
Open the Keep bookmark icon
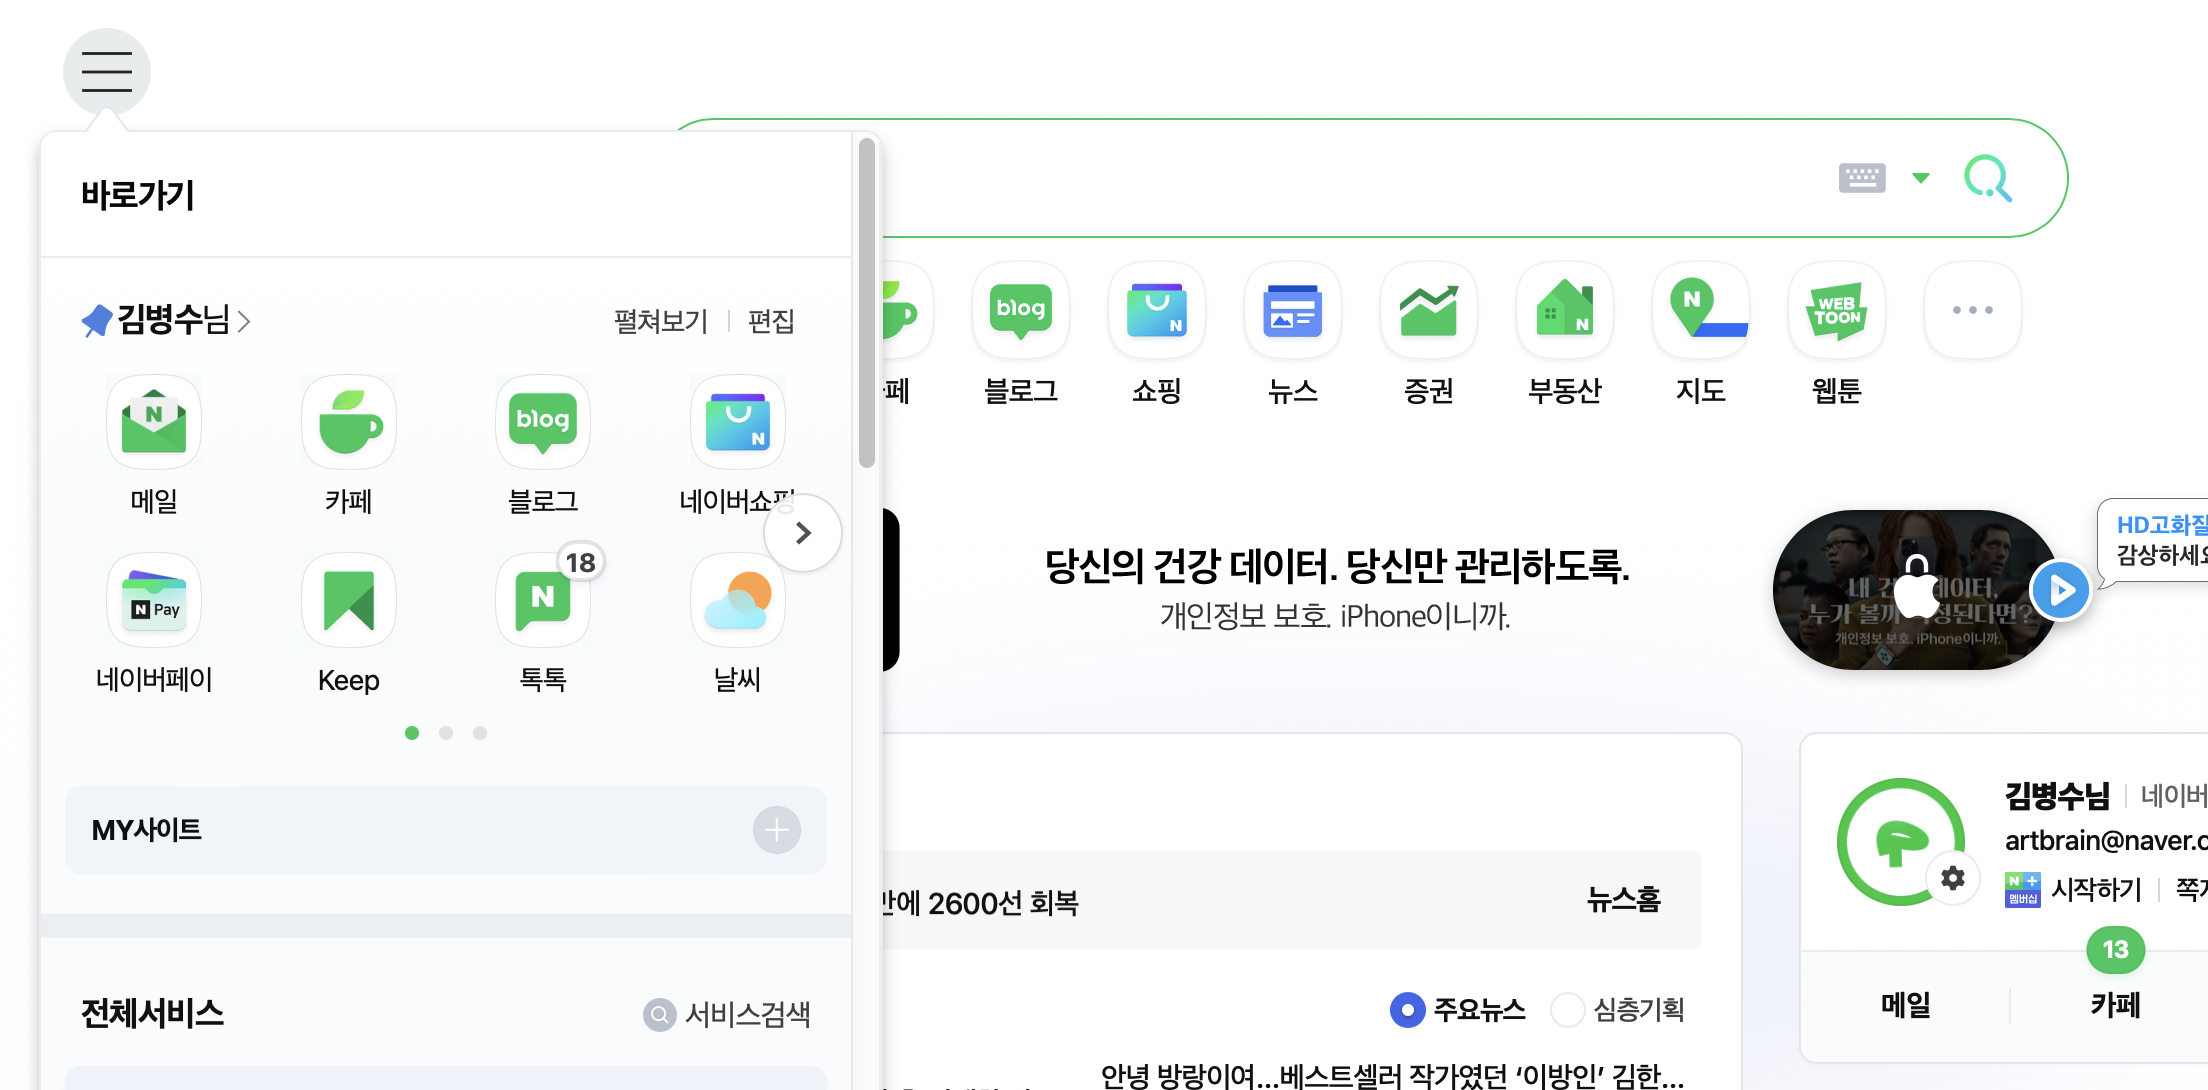coord(348,601)
